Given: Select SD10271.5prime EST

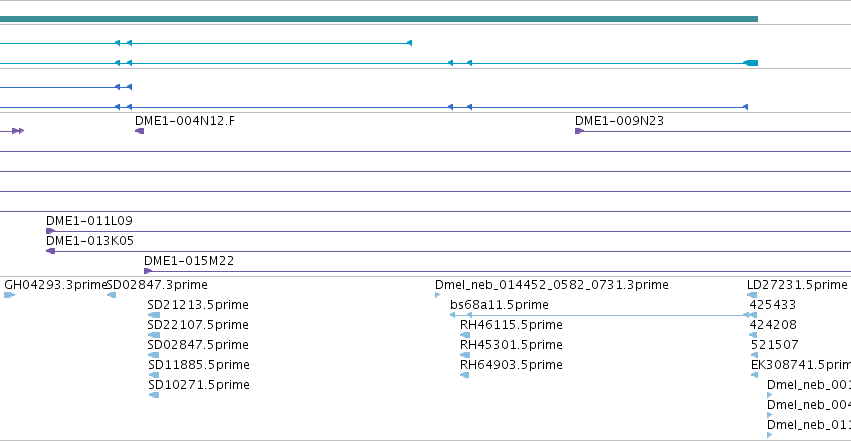Looking at the screenshot, I should [x=199, y=385].
